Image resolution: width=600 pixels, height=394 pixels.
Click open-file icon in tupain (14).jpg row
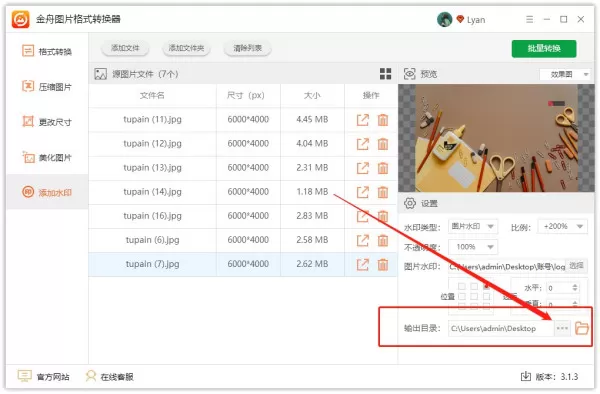(x=362, y=192)
